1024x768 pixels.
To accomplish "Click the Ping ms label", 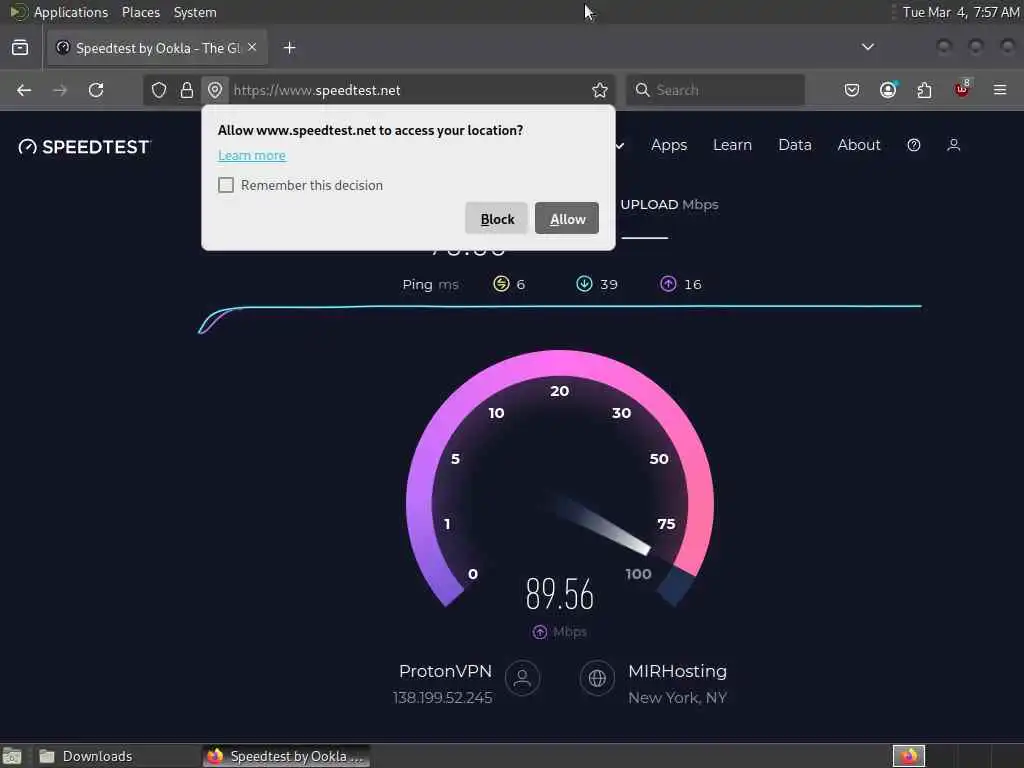I will pyautogui.click(x=430, y=284).
